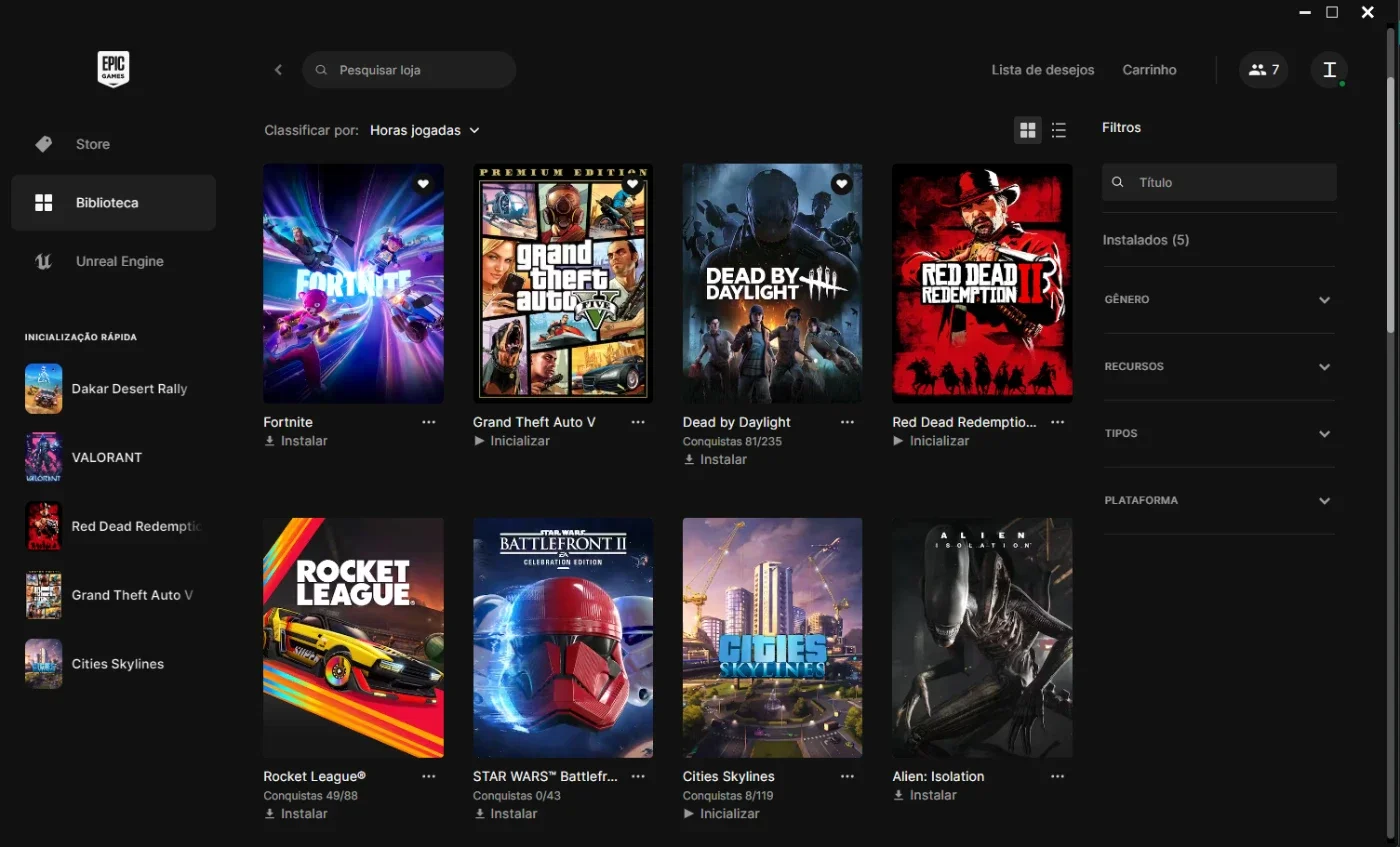This screenshot has width=1400, height=847.
Task: Click Inicializar under Grand Theft Auto V
Action: (512, 441)
